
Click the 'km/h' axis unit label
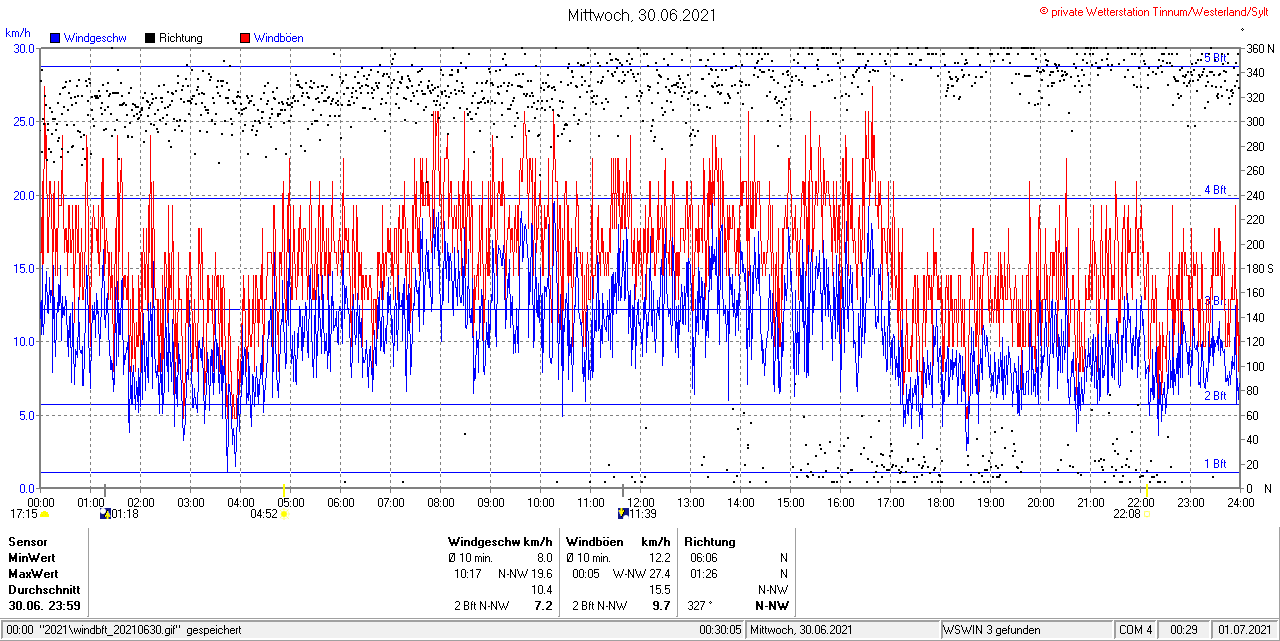(x=18, y=33)
